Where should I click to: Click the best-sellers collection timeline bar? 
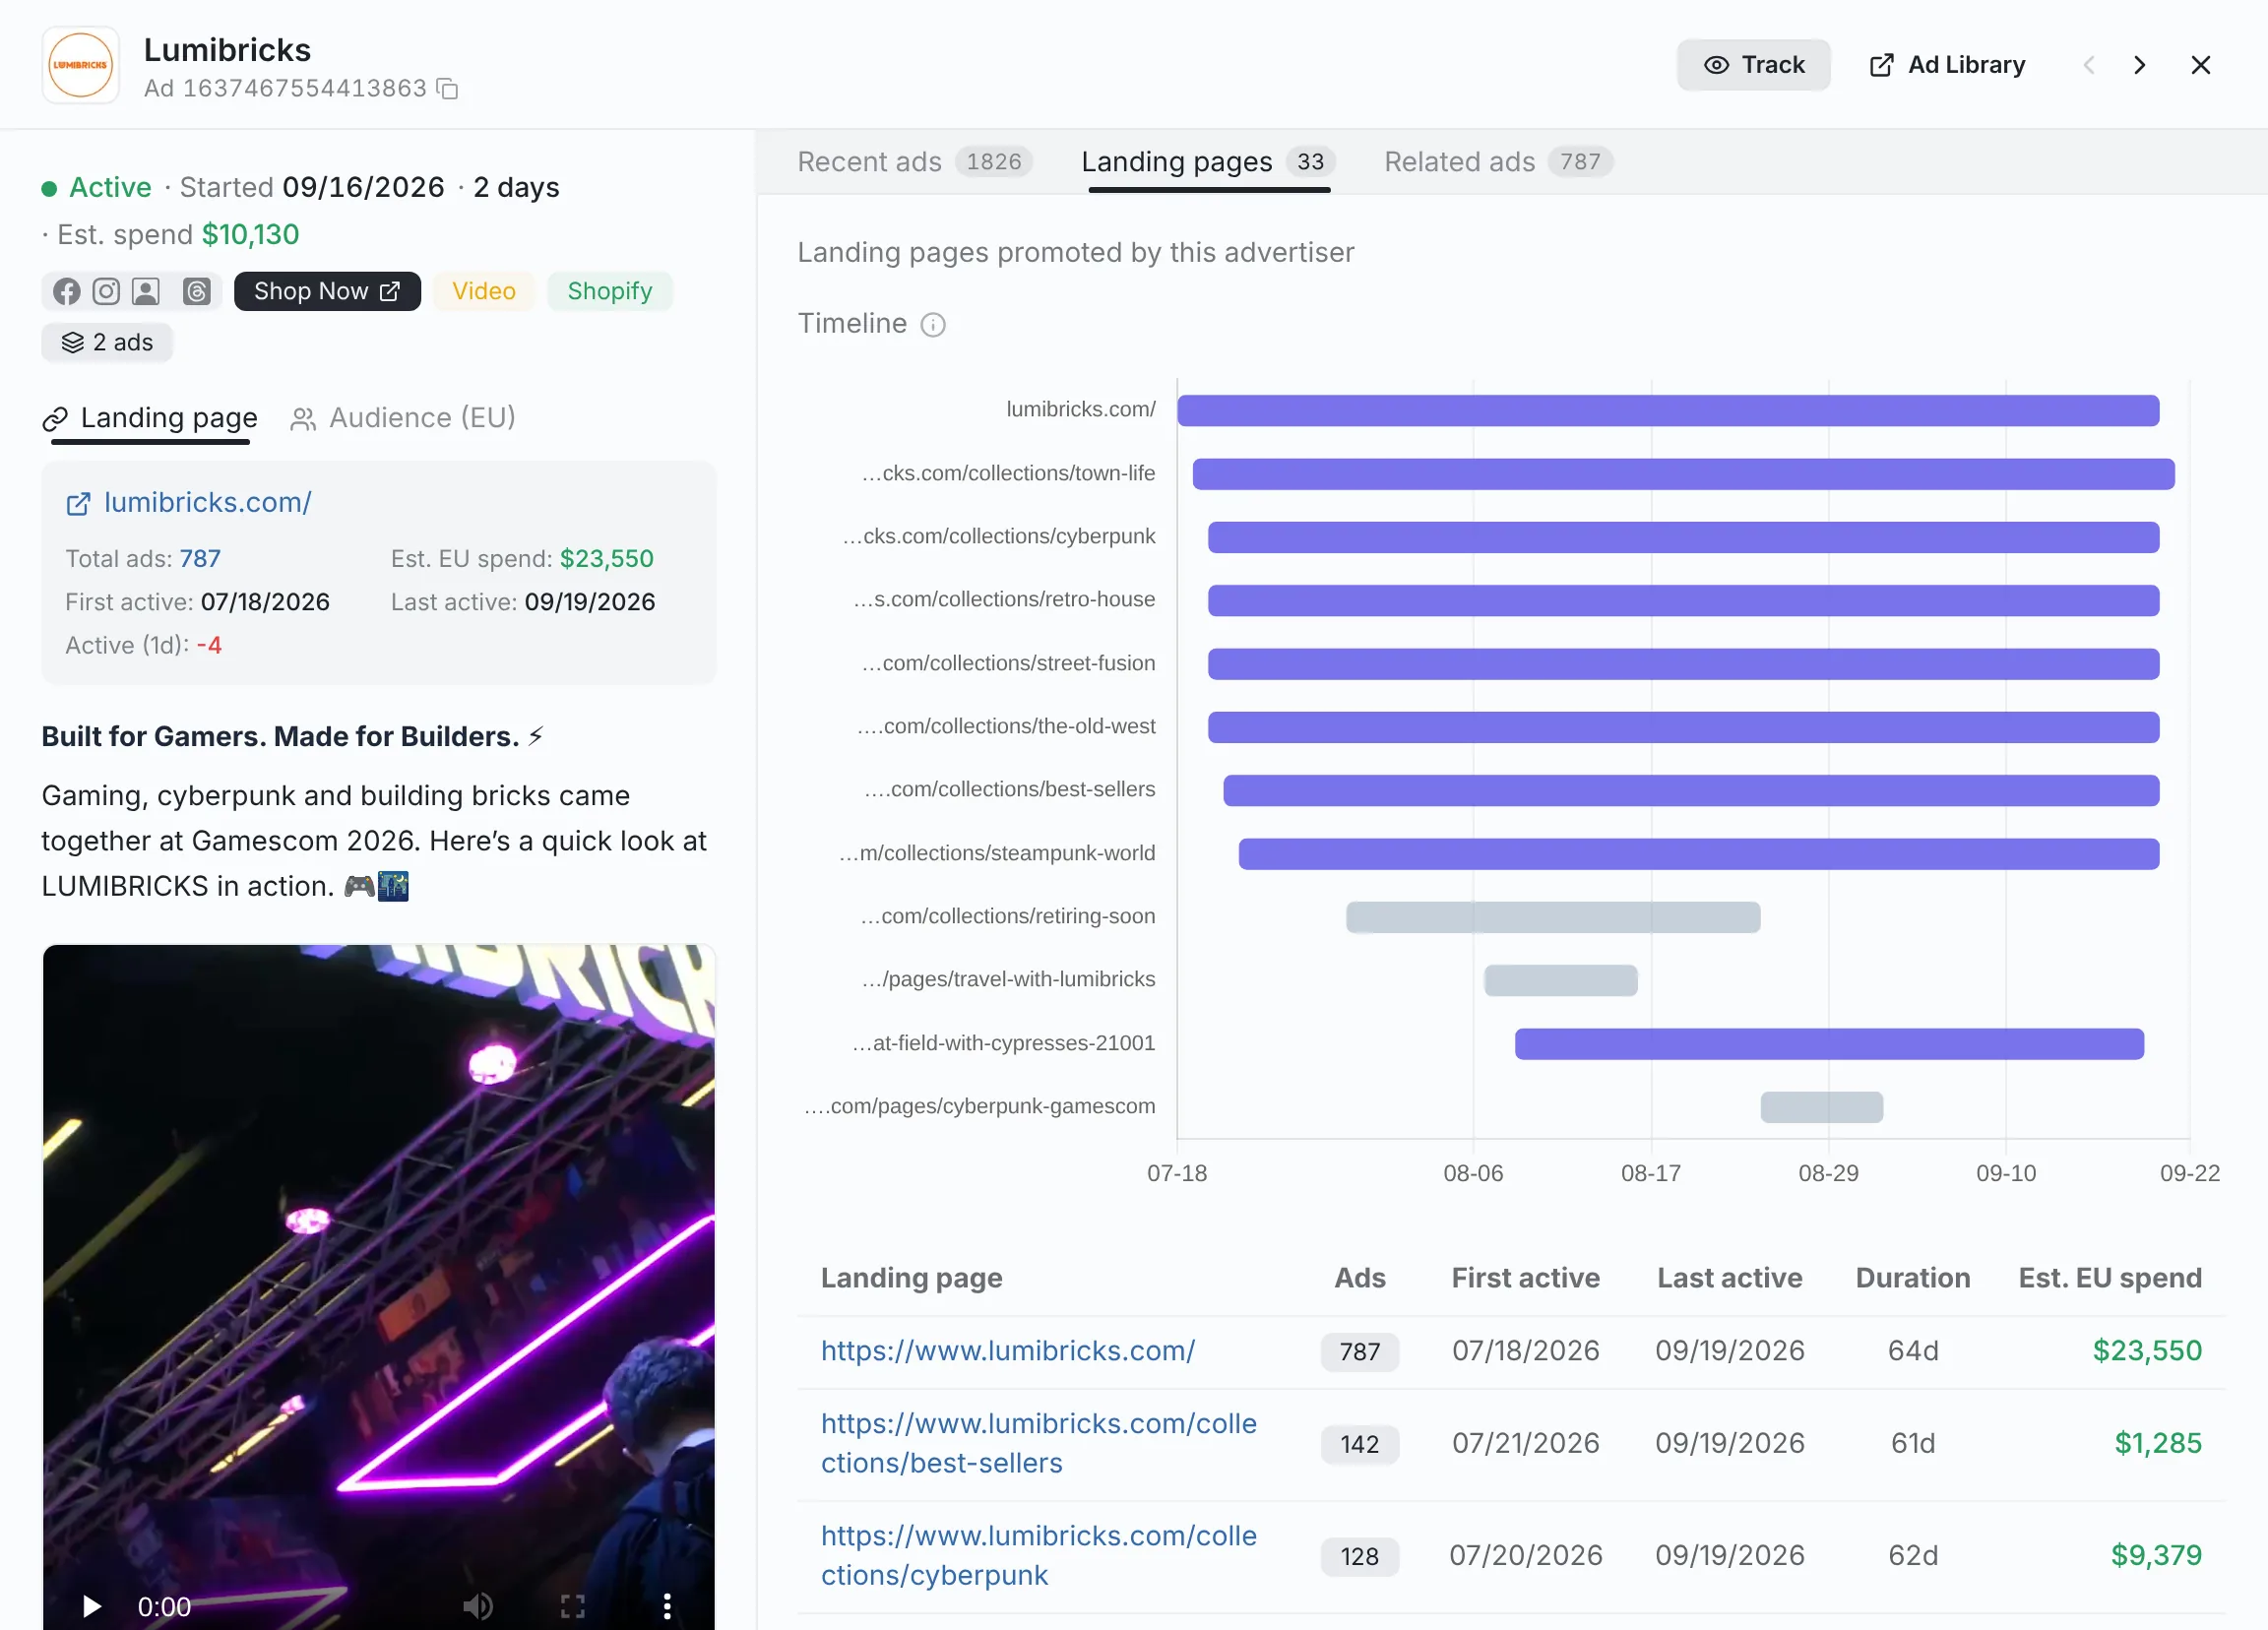1691,791
